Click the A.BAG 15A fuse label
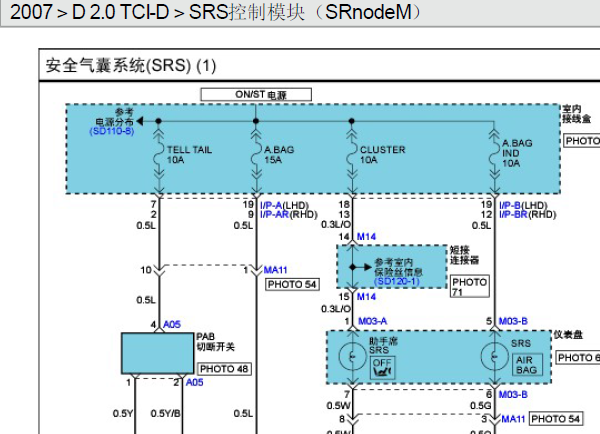This screenshot has width=600, height=434. pyautogui.click(x=279, y=155)
